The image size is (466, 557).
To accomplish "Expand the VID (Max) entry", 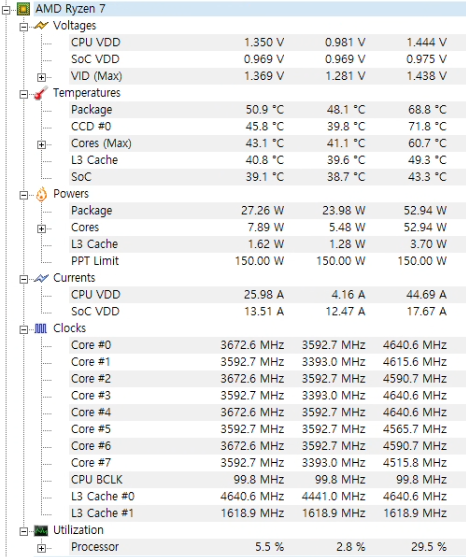I will click(42, 77).
